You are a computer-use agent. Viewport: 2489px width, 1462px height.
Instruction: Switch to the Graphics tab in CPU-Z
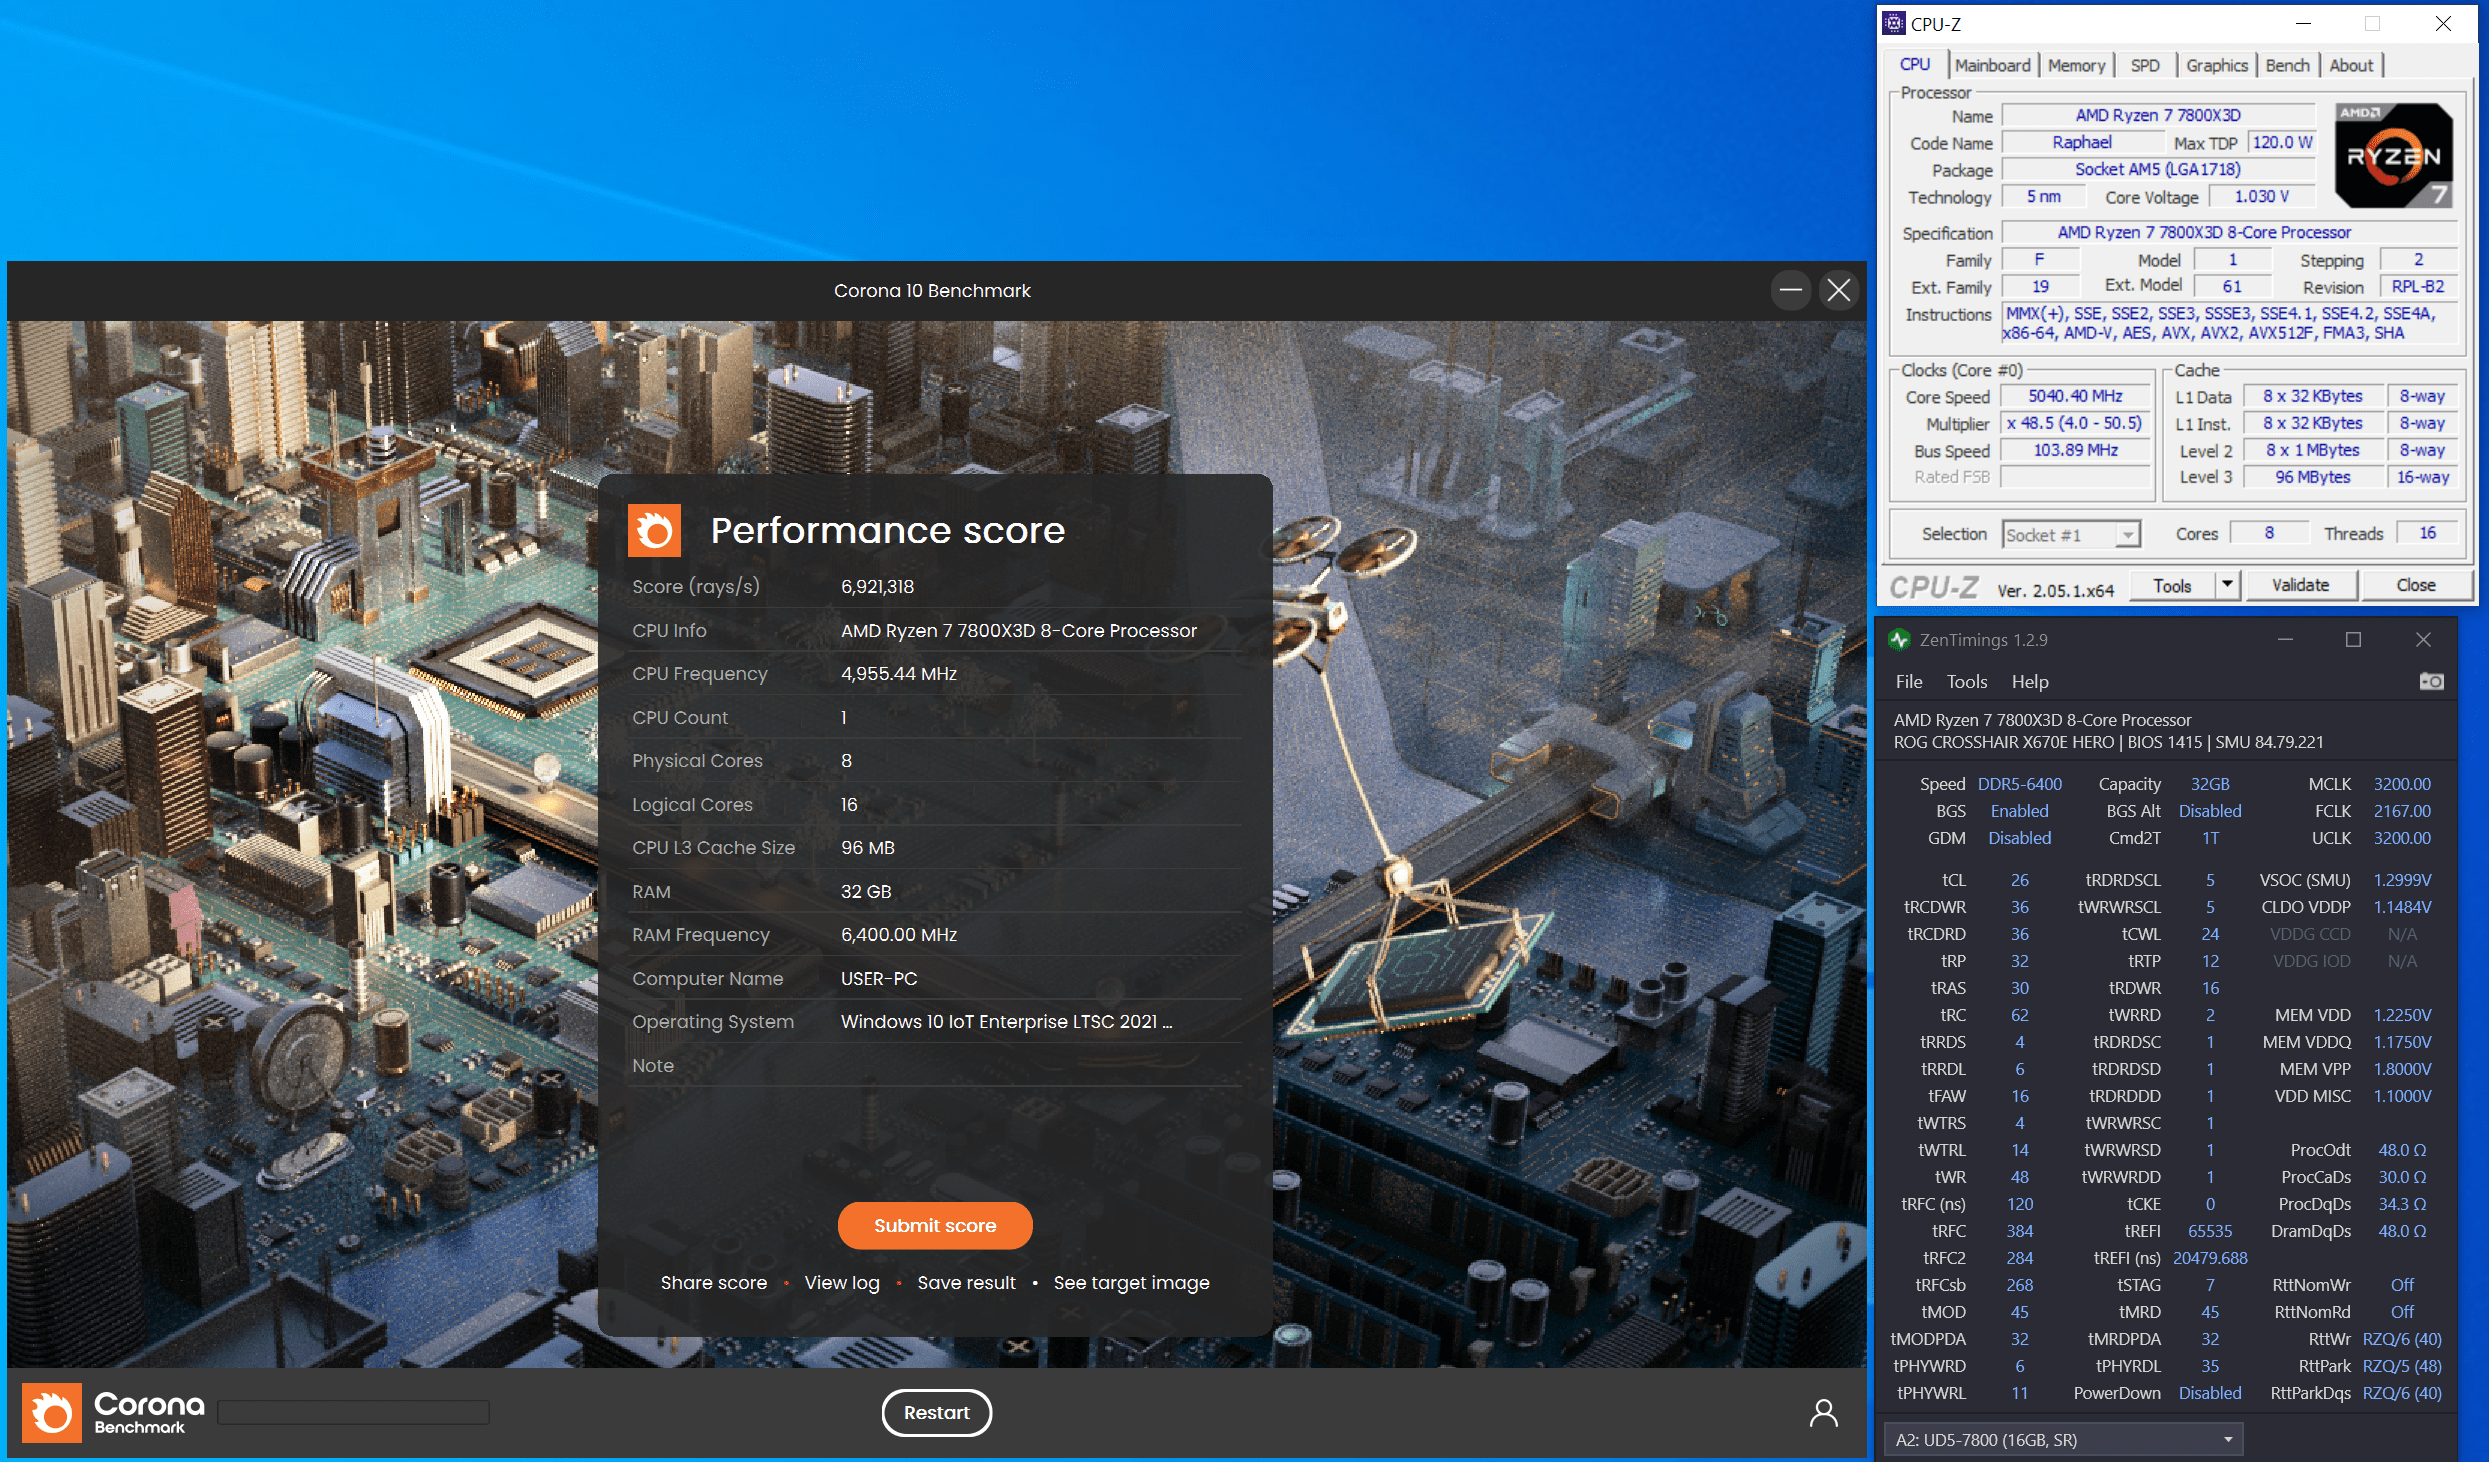pyautogui.click(x=2216, y=66)
